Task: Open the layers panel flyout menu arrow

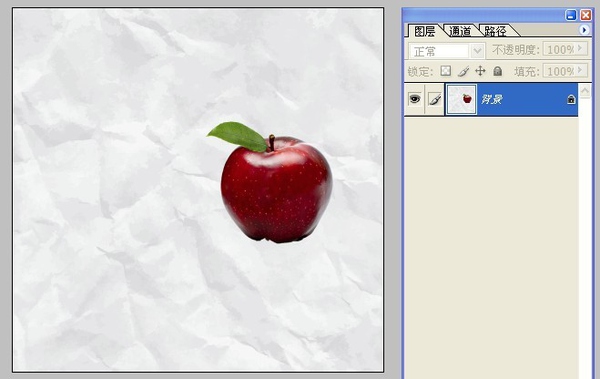Action: 584,30
